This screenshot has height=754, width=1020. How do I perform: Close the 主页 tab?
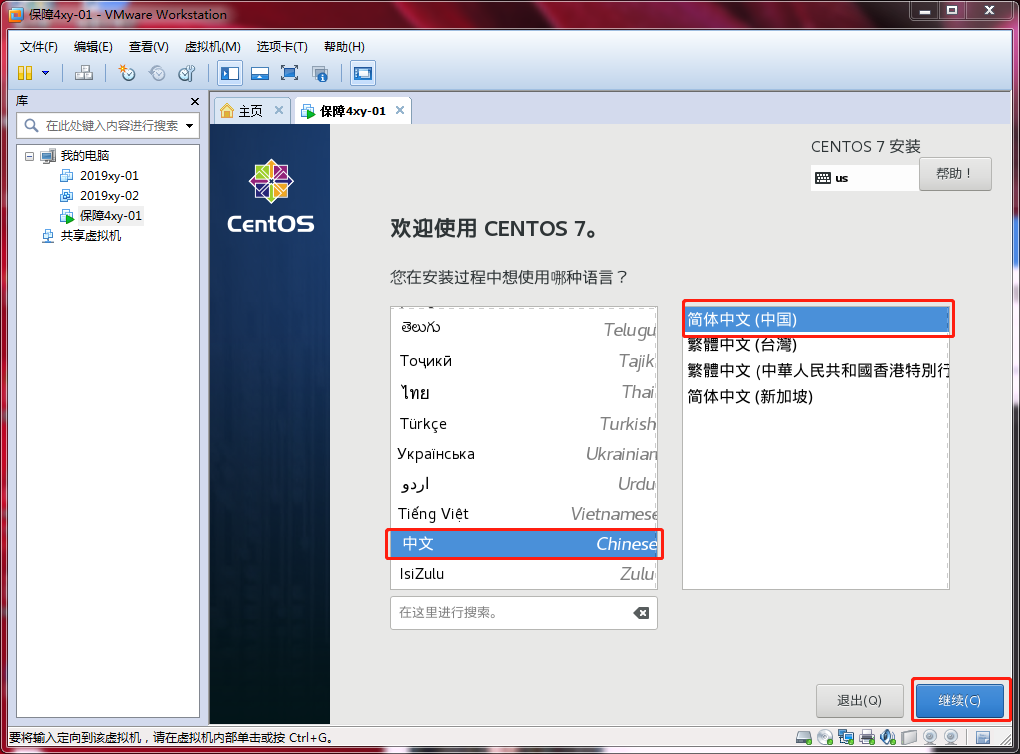[x=278, y=110]
